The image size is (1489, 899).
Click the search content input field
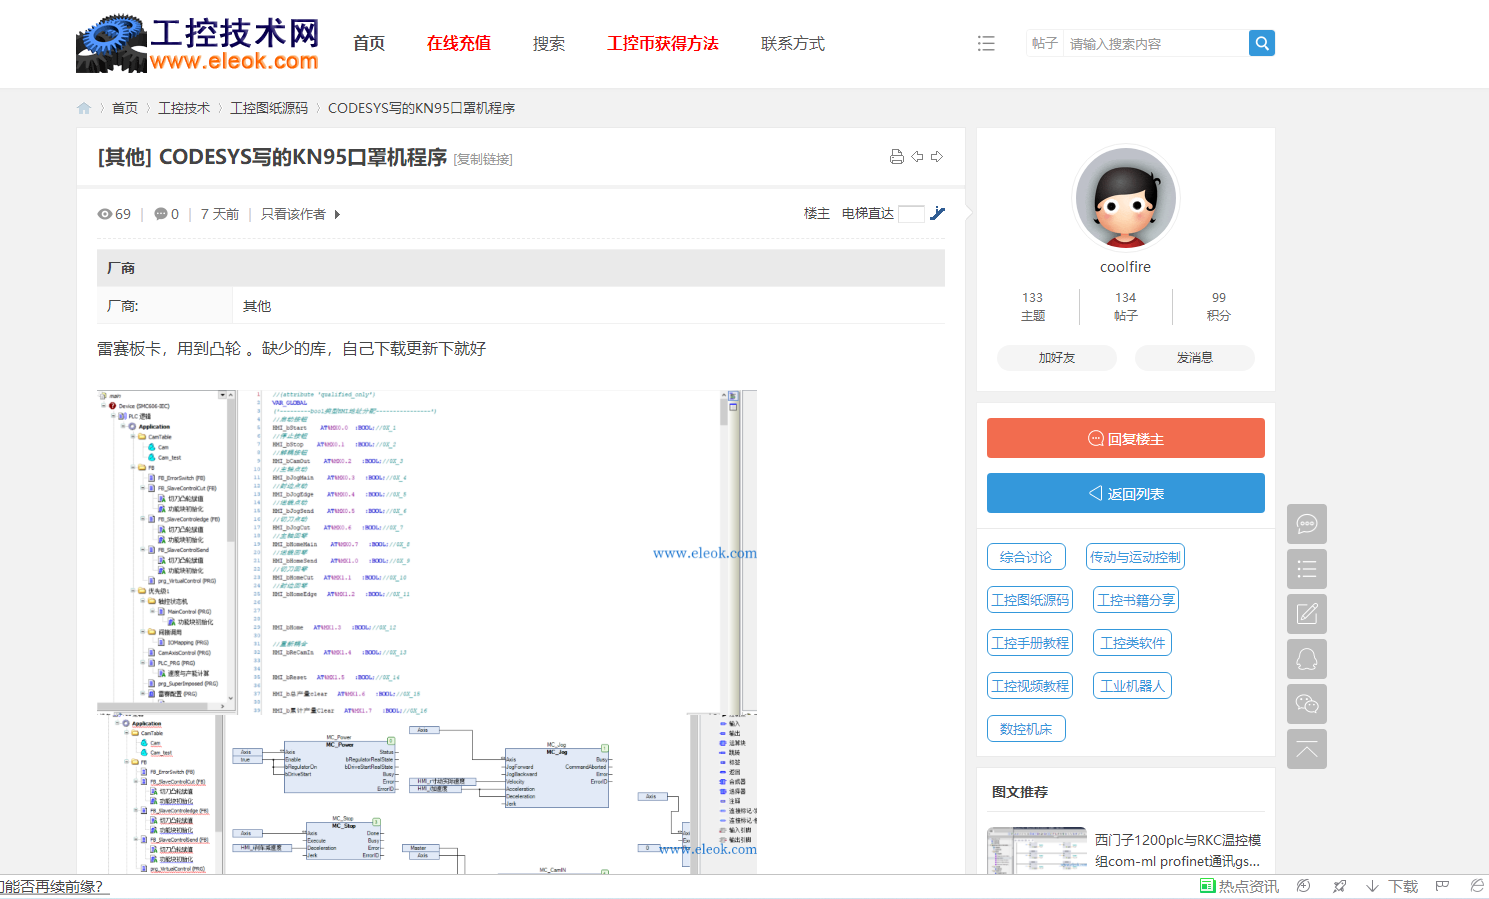click(1155, 43)
